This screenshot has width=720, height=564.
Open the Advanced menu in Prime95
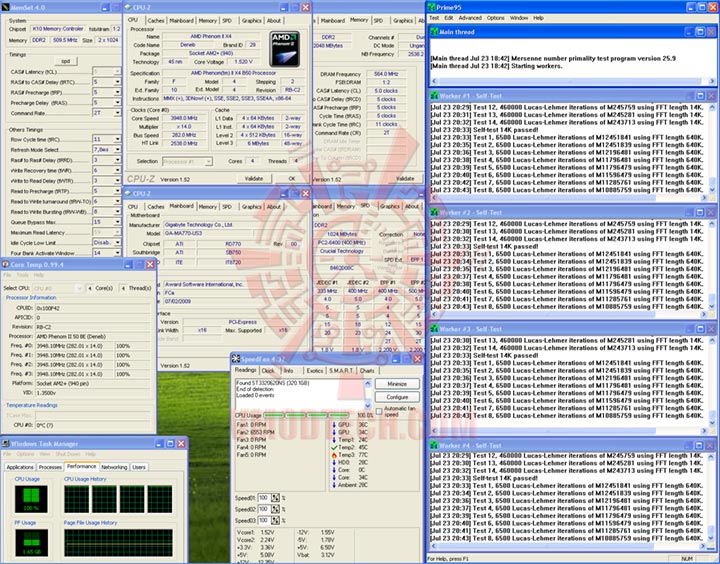pos(469,18)
